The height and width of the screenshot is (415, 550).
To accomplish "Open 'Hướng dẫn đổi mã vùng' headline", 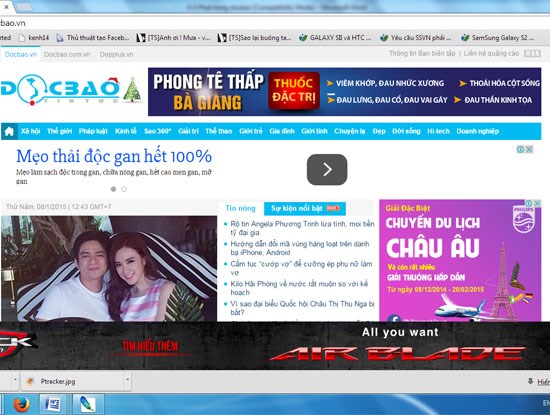I will pyautogui.click(x=300, y=248).
